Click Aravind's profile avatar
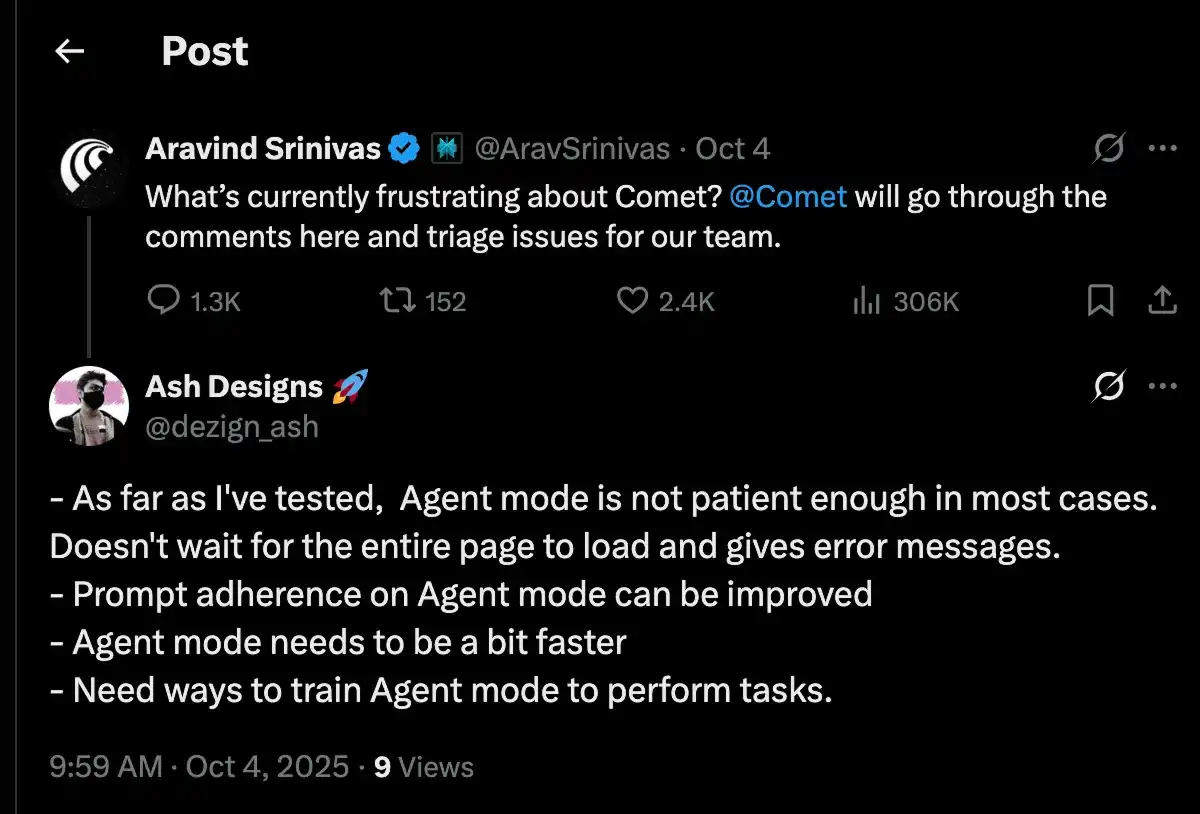 [89, 167]
